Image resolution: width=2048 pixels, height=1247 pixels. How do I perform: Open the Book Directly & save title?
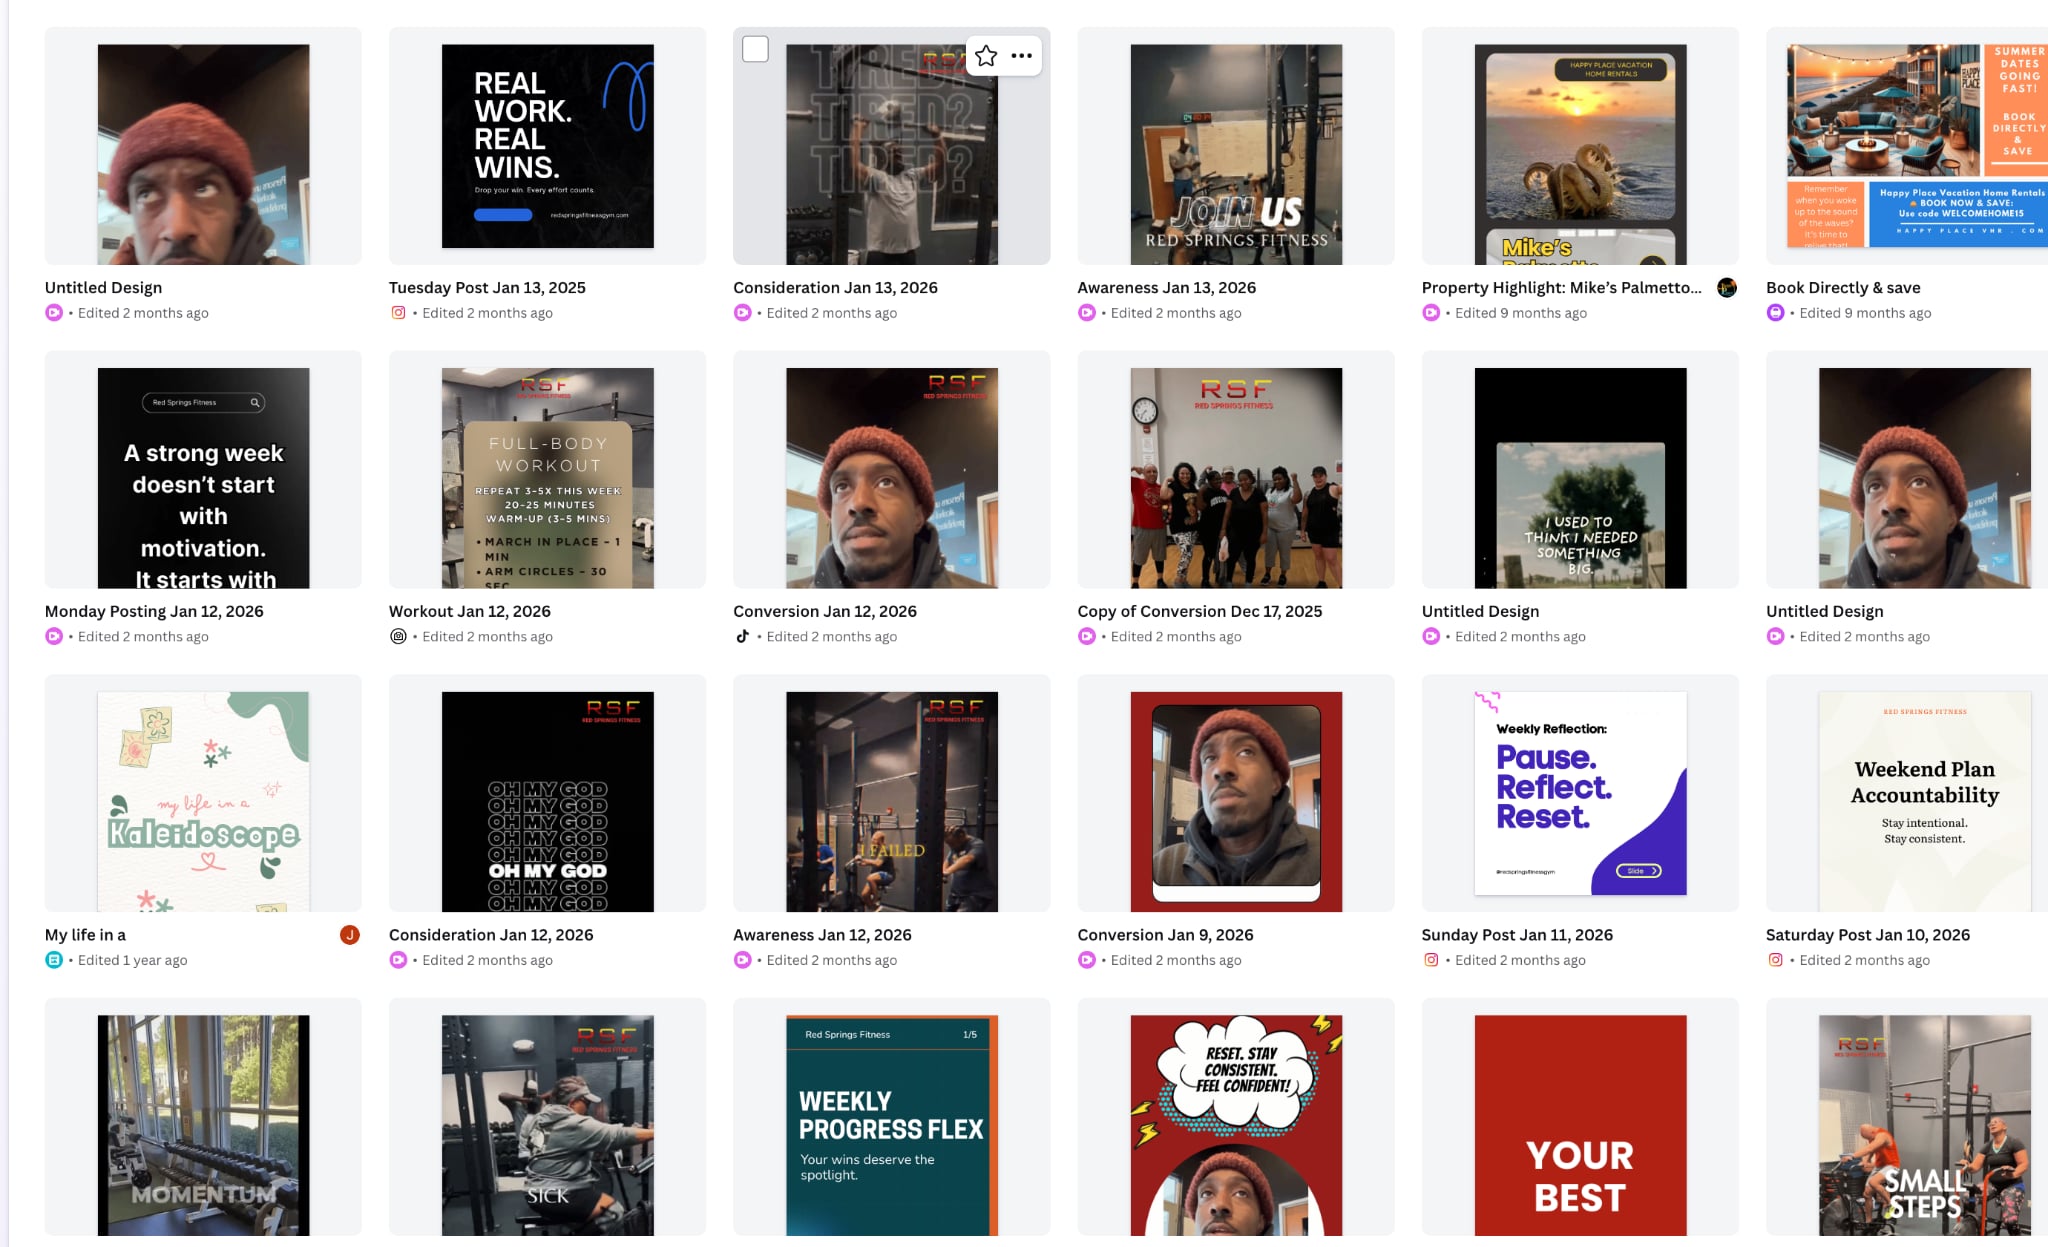click(1843, 288)
